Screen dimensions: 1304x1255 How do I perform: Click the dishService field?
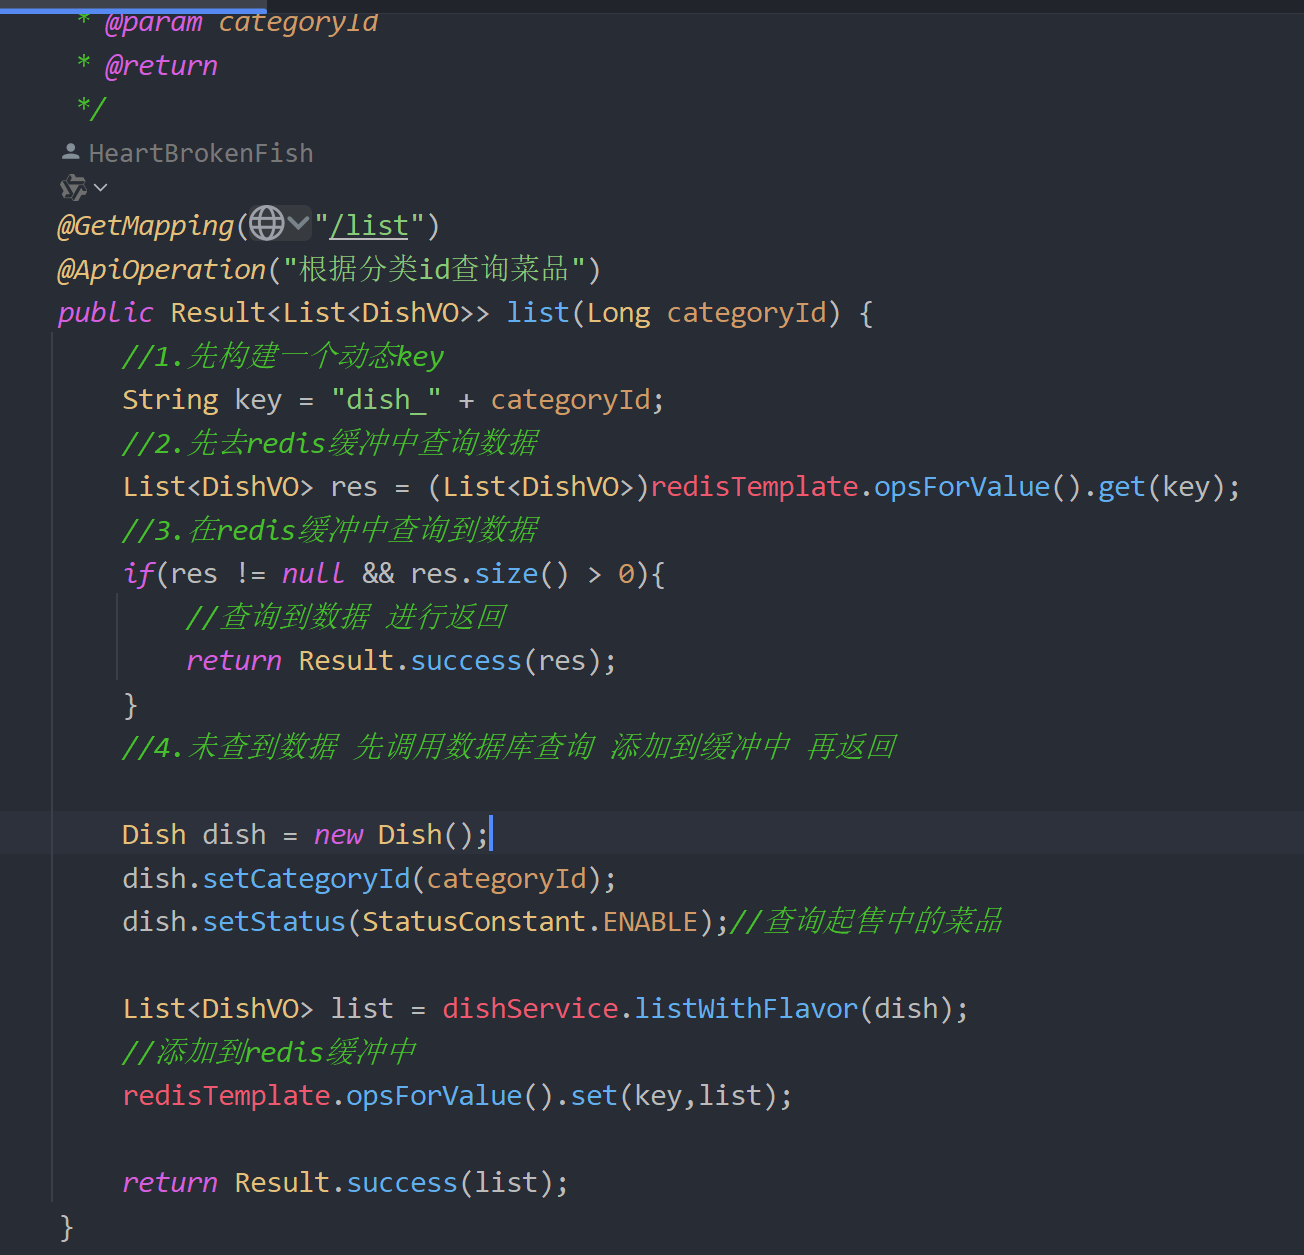click(530, 1009)
